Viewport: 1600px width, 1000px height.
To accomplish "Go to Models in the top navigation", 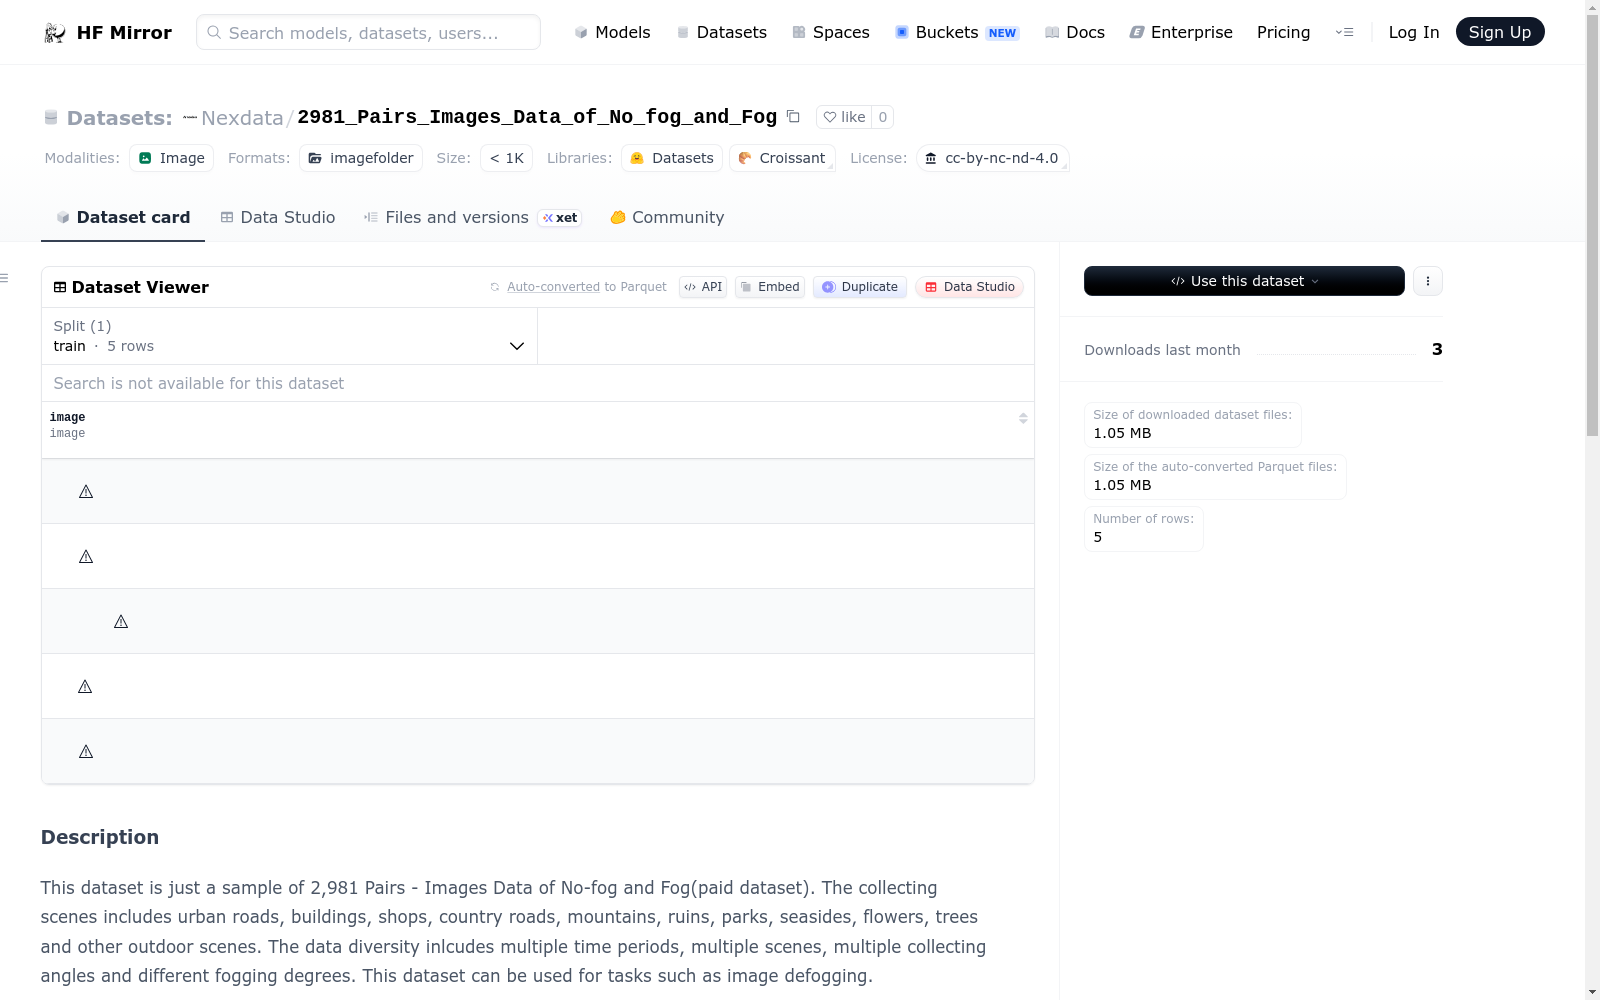I will pyautogui.click(x=612, y=32).
